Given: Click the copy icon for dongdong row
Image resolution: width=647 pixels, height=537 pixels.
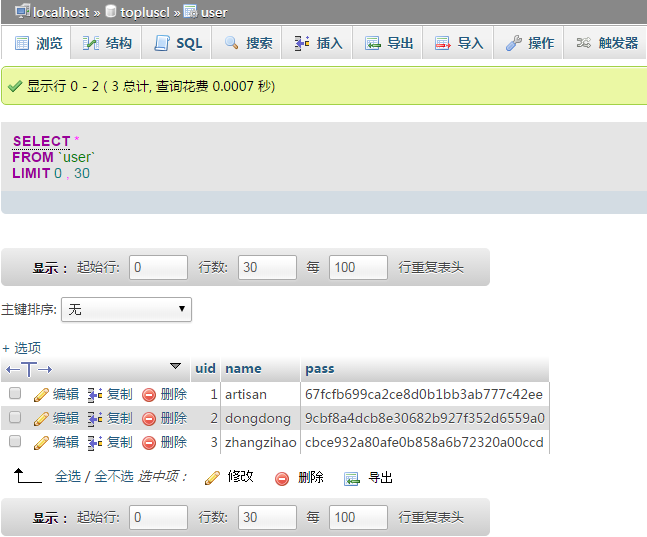Looking at the screenshot, I should 95,418.
